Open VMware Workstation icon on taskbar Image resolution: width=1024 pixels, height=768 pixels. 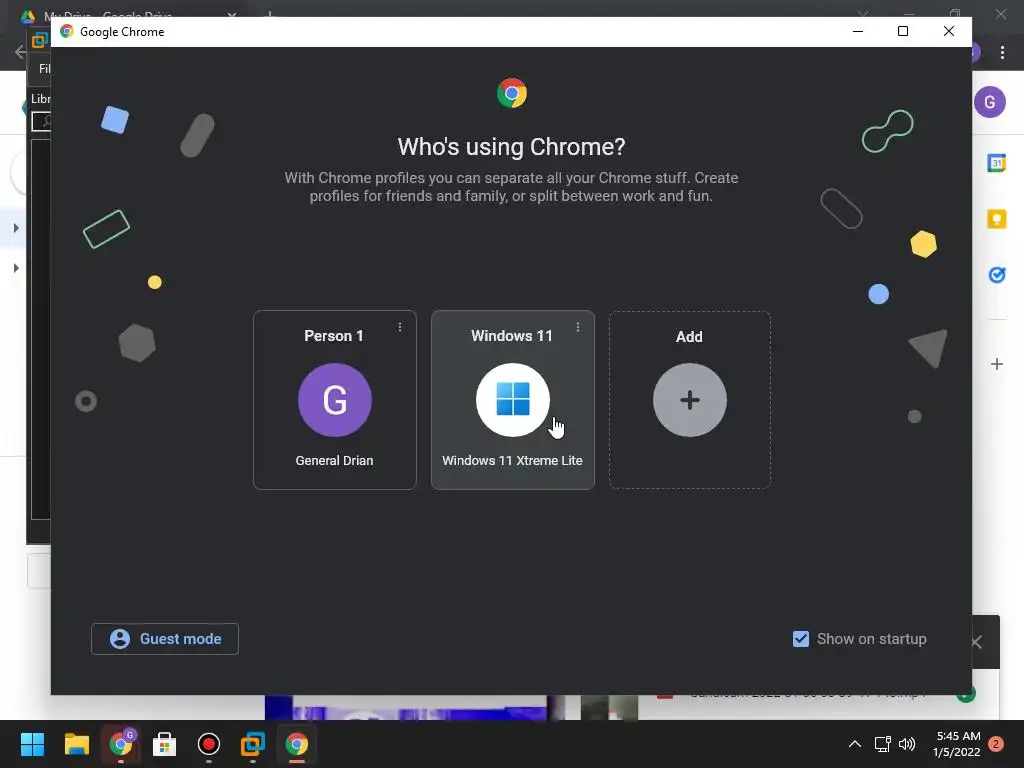point(253,744)
